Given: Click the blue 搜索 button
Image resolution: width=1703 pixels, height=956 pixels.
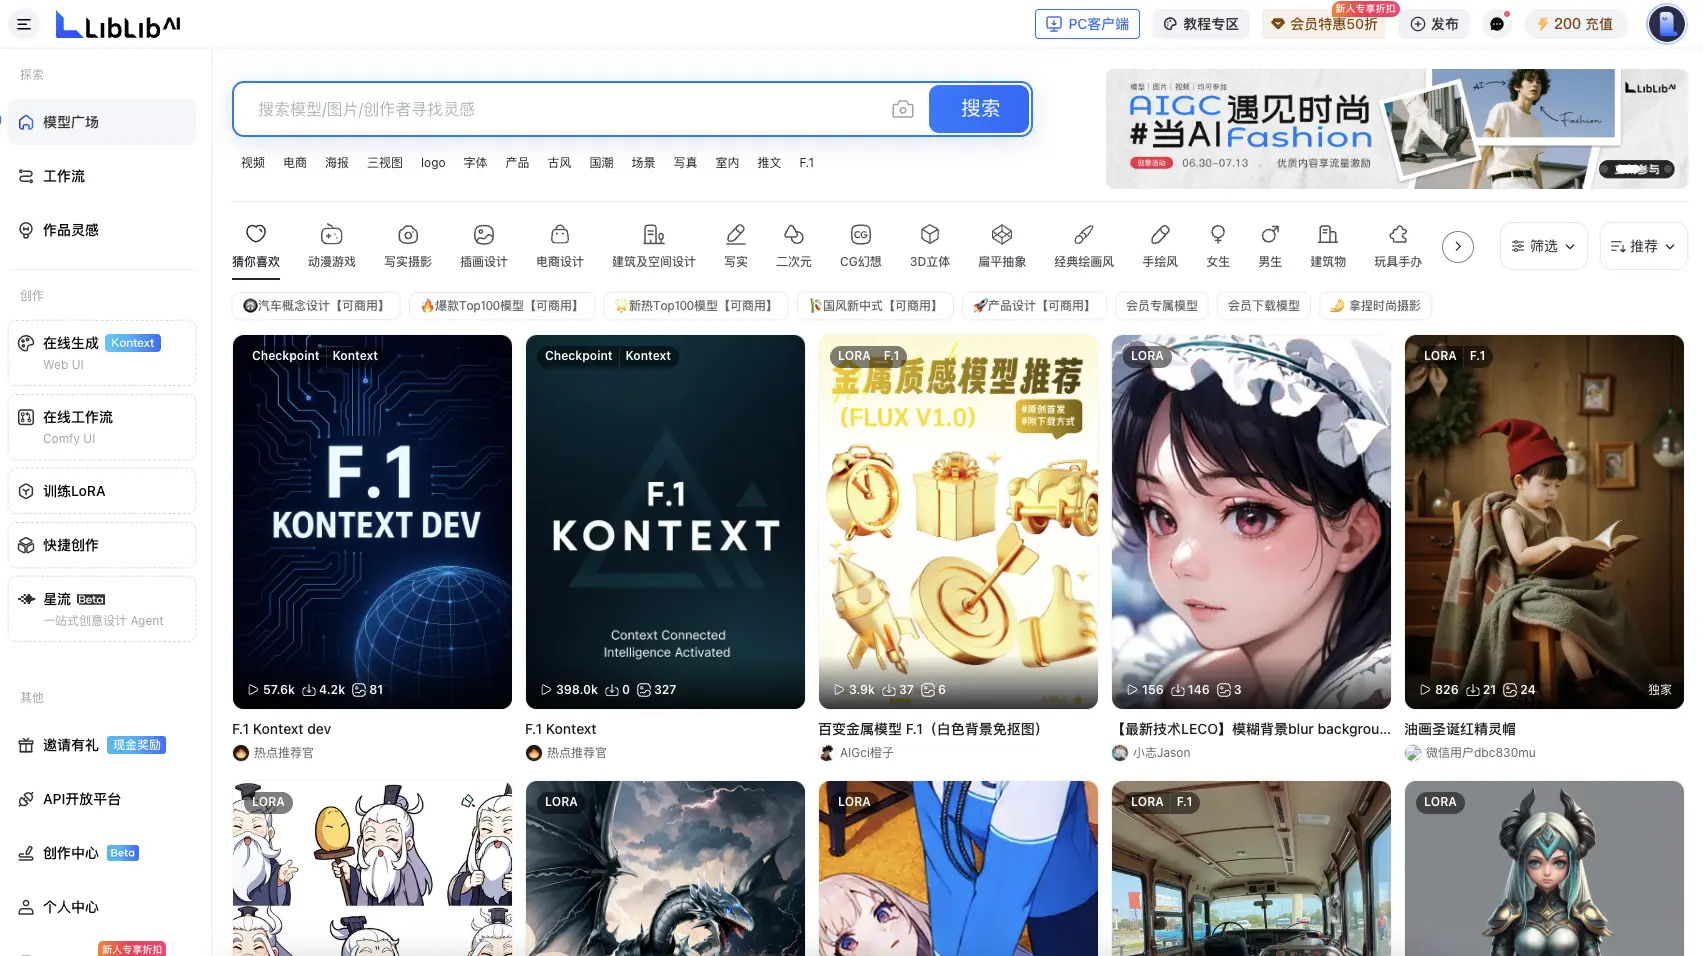Looking at the screenshot, I should pos(980,109).
